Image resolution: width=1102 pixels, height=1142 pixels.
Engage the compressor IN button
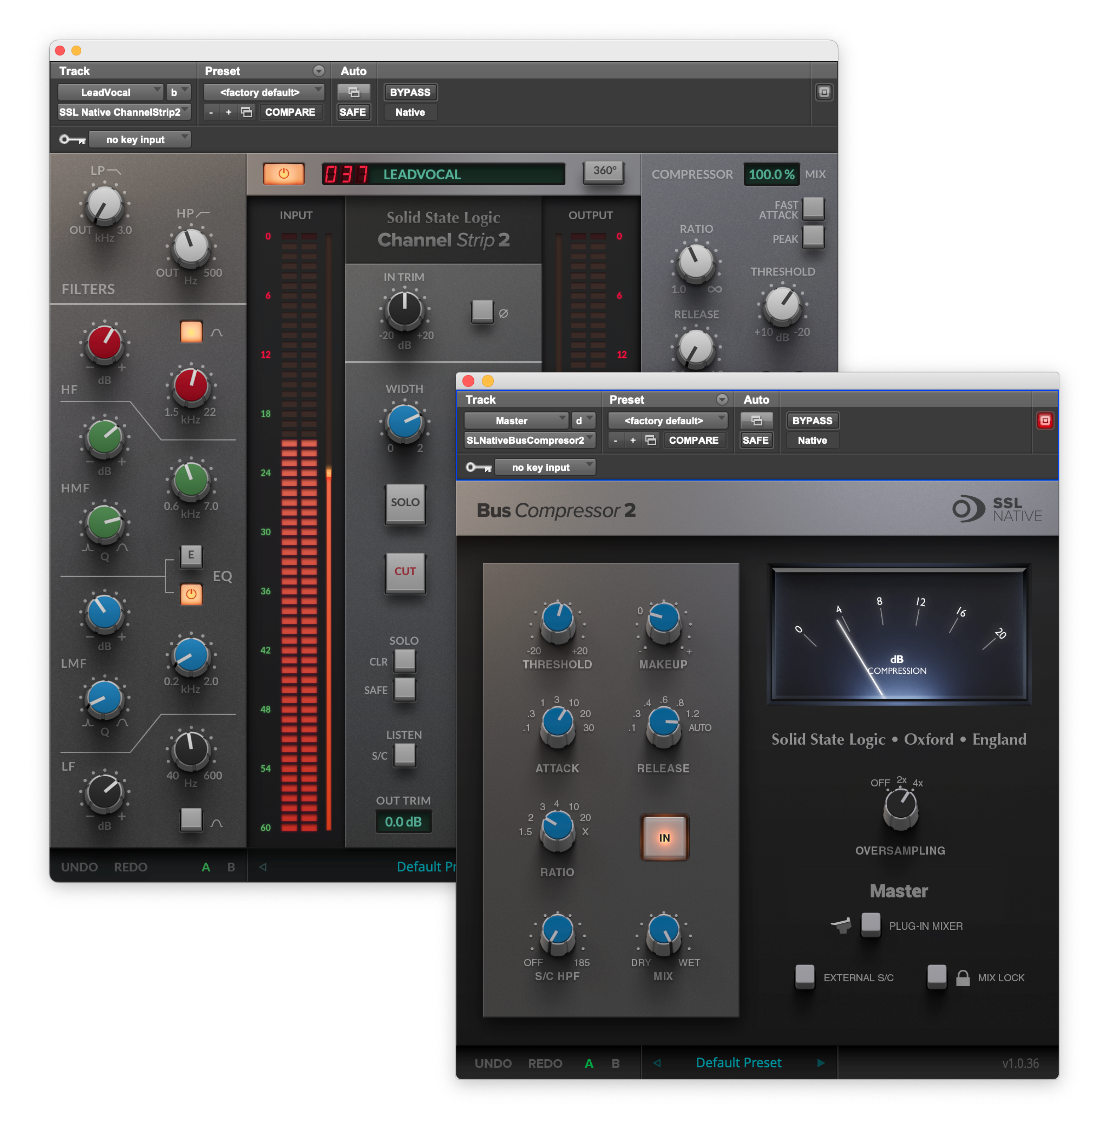click(x=664, y=838)
